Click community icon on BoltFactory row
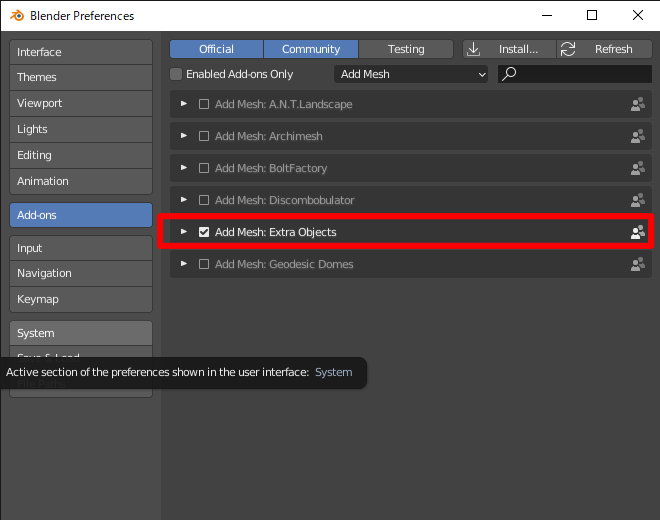The width and height of the screenshot is (660, 520). pos(638,168)
